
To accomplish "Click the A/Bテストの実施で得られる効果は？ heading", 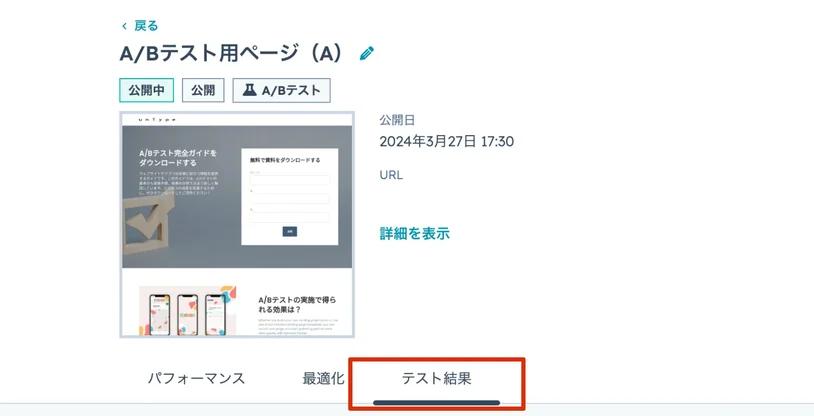I will [297, 305].
